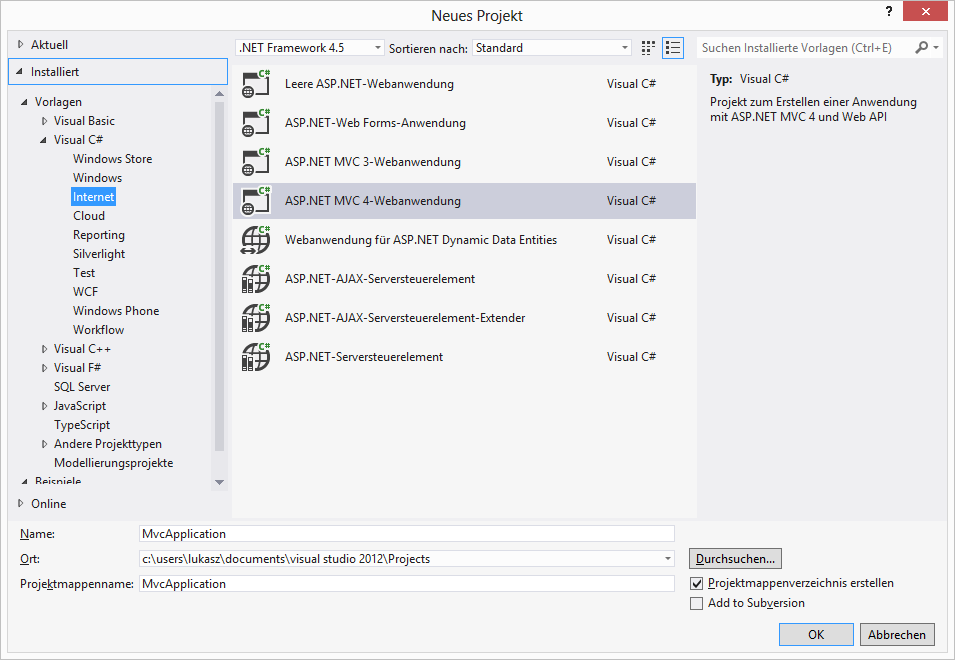The height and width of the screenshot is (660, 955).
Task: Click the Abbrechen button
Action: [897, 634]
